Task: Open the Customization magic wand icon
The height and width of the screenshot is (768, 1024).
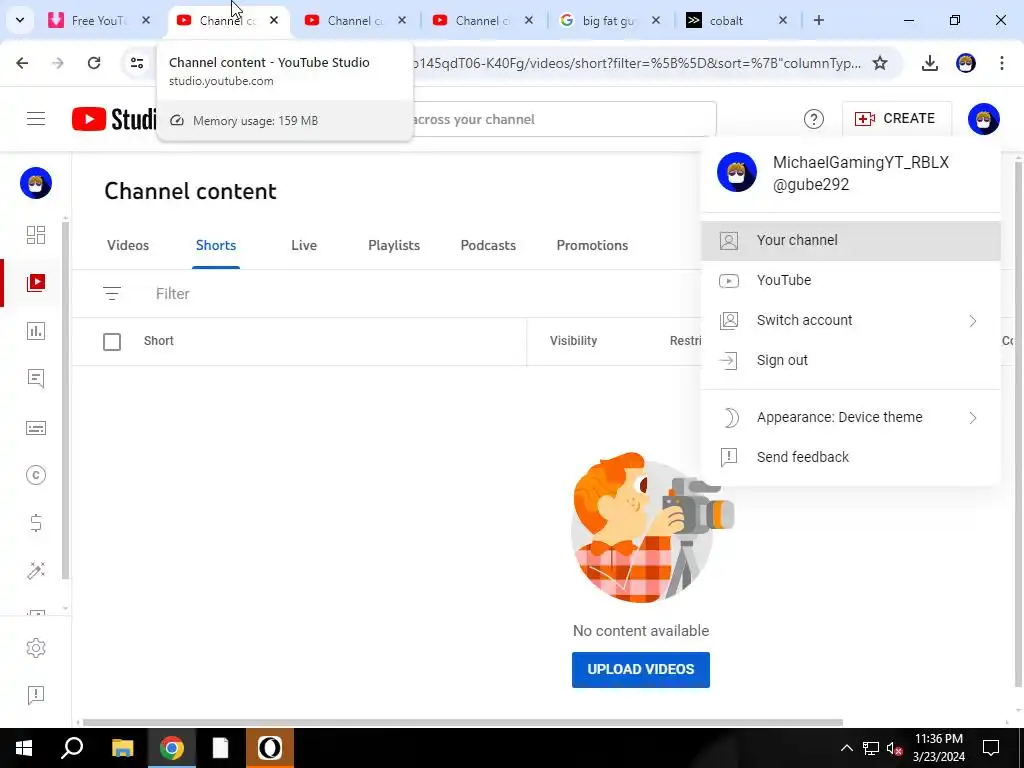Action: click(x=36, y=570)
